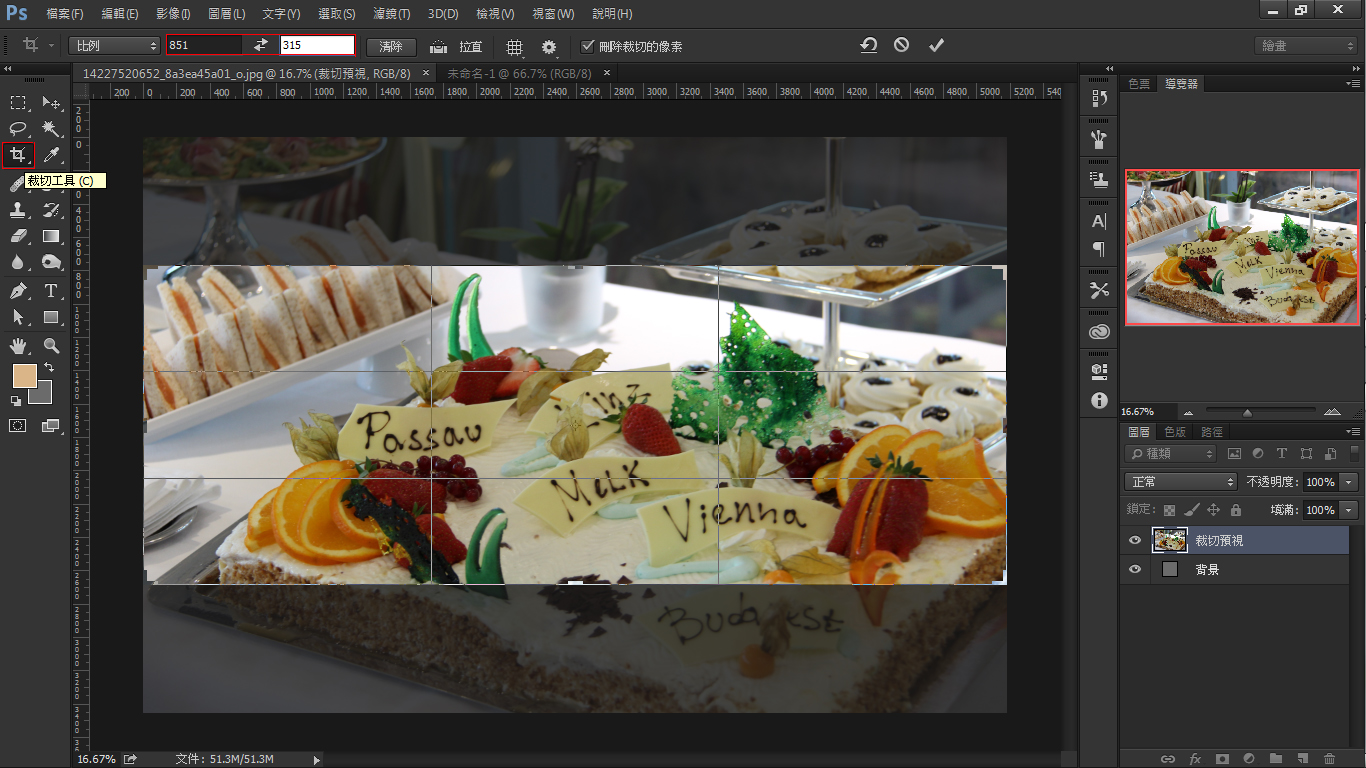The height and width of the screenshot is (768, 1366).
Task: Hide the 背景 layer
Action: coord(1134,569)
